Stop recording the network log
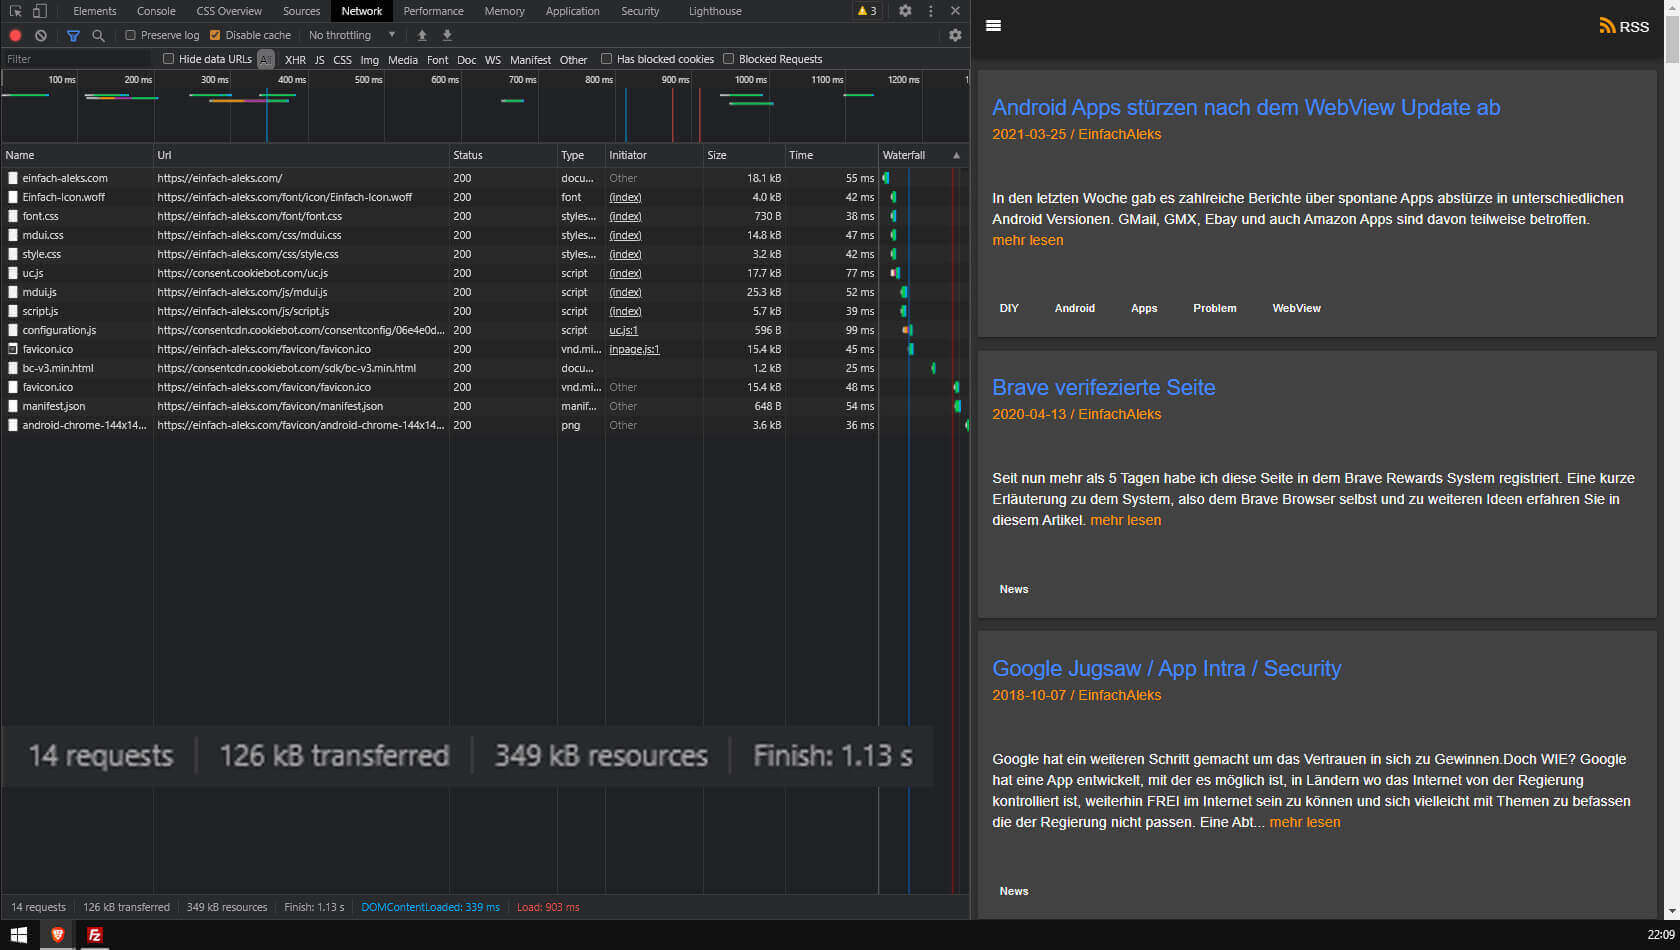The height and width of the screenshot is (950, 1680). pyautogui.click(x=15, y=35)
